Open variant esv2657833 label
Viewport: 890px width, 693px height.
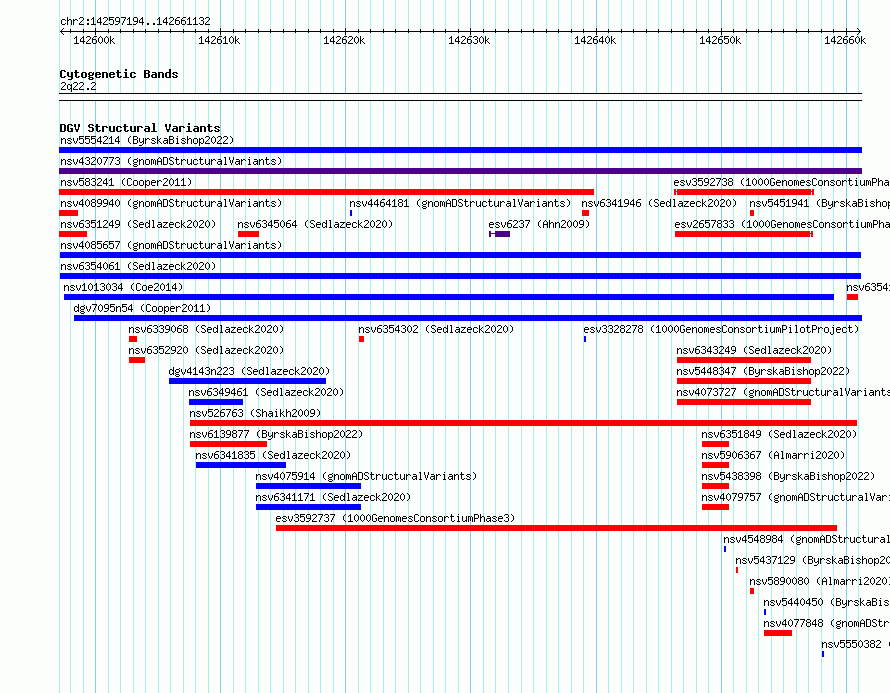pos(782,224)
